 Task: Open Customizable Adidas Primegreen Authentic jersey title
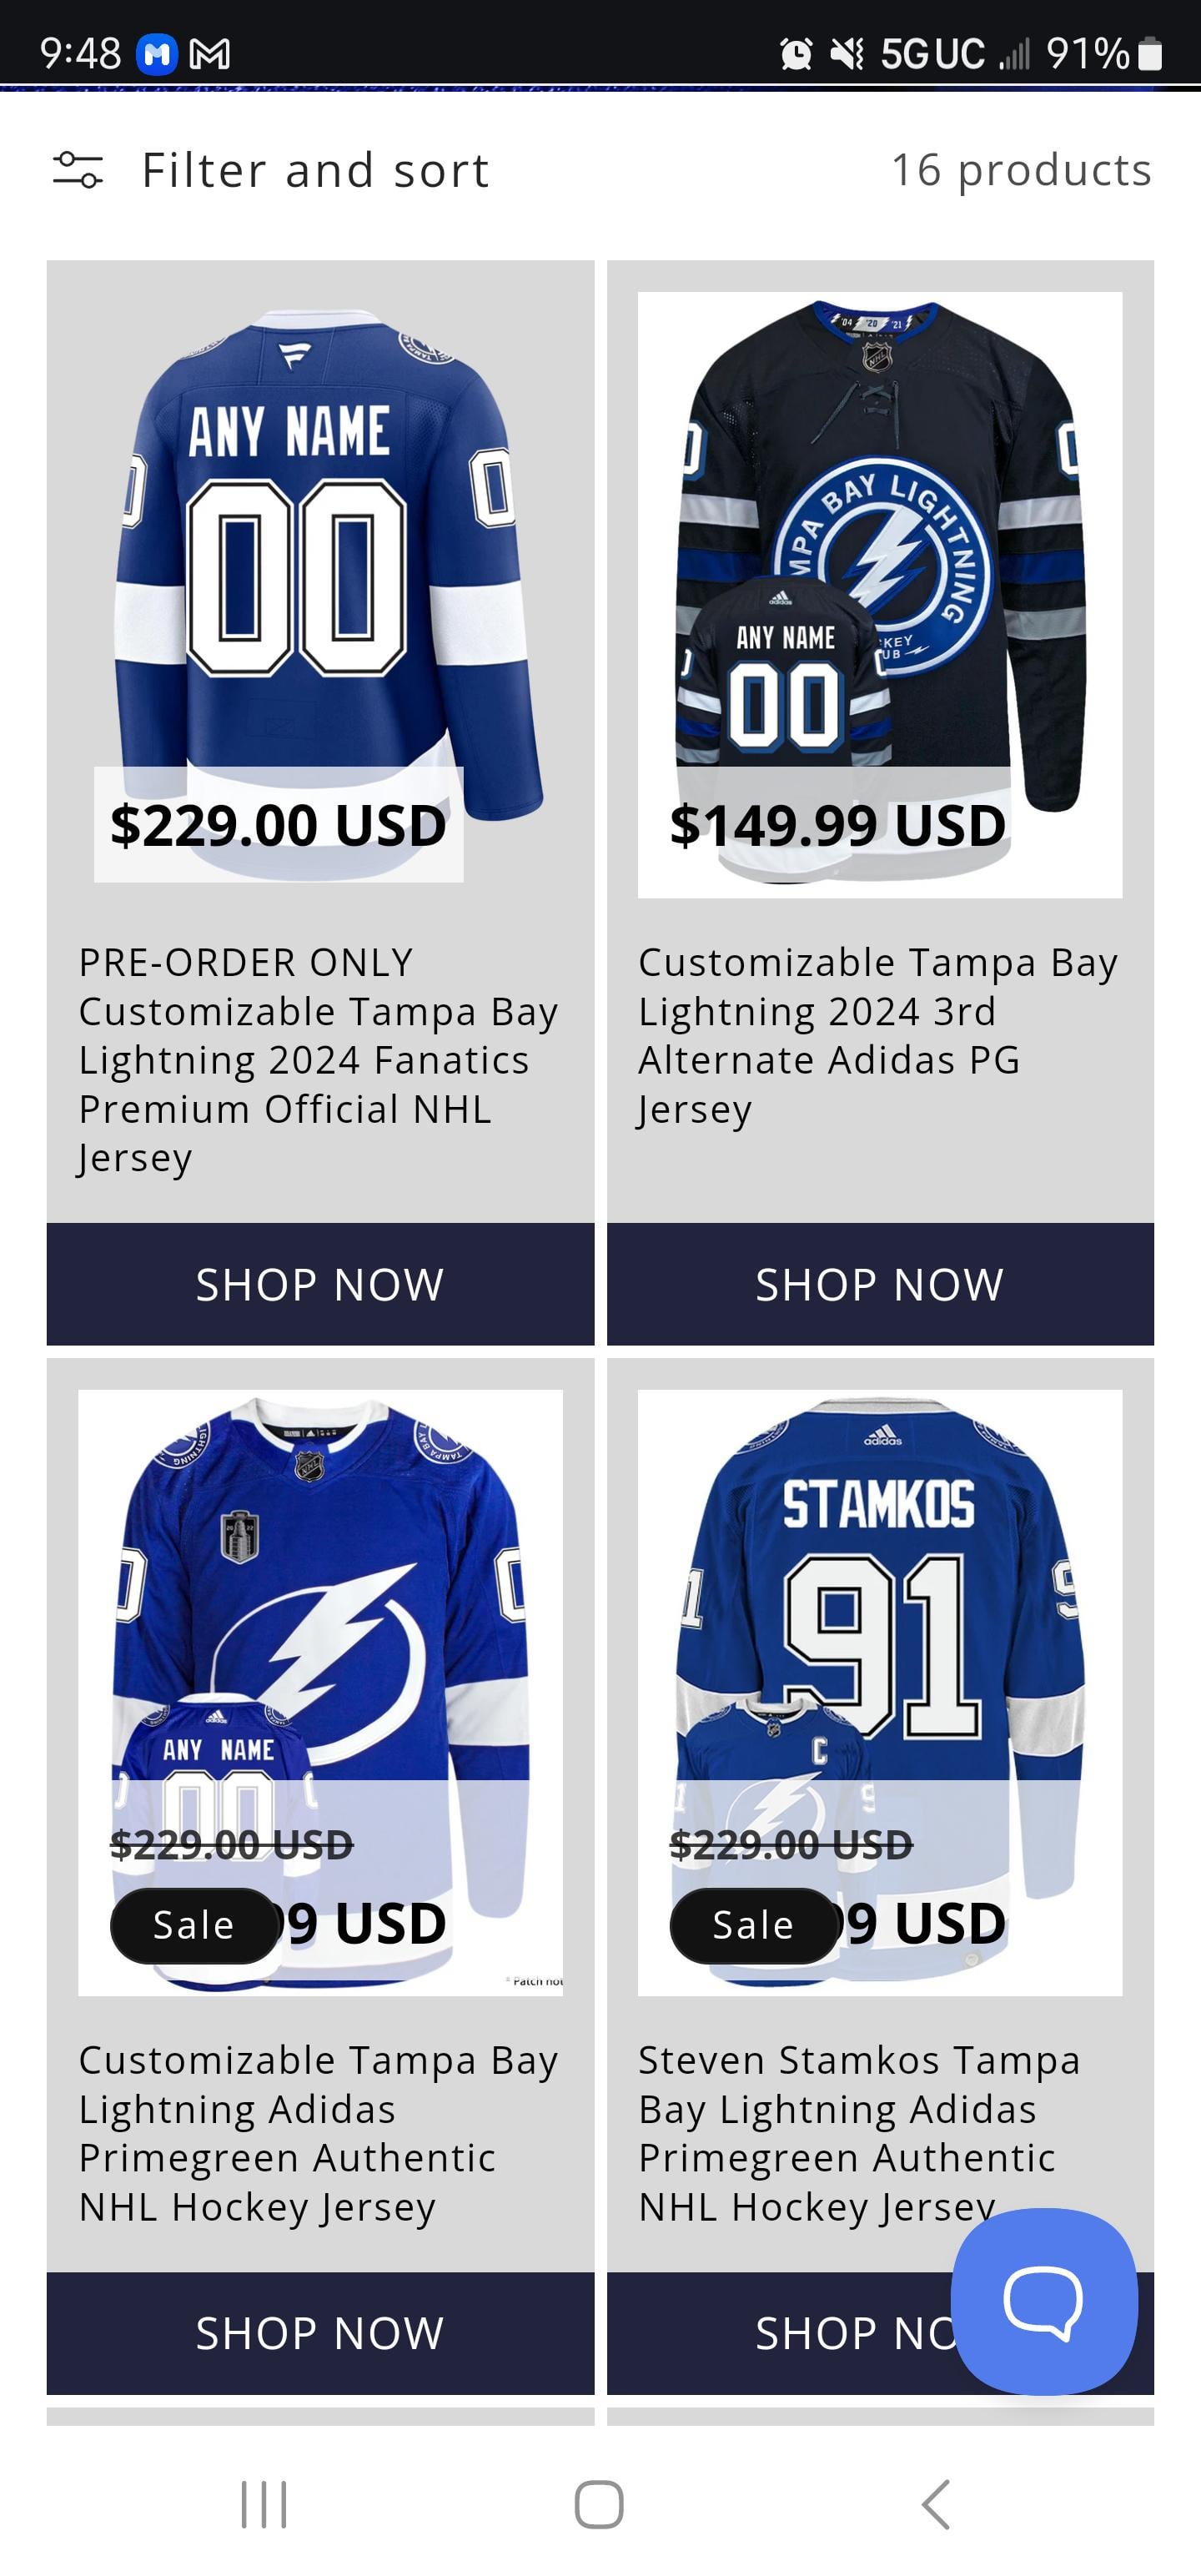click(318, 2134)
